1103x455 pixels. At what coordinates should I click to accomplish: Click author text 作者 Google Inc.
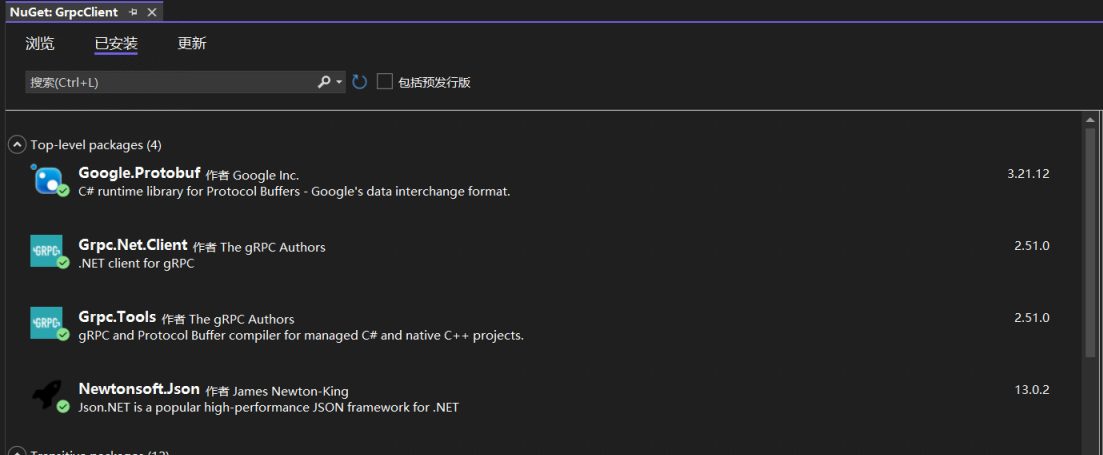pyautogui.click(x=253, y=176)
